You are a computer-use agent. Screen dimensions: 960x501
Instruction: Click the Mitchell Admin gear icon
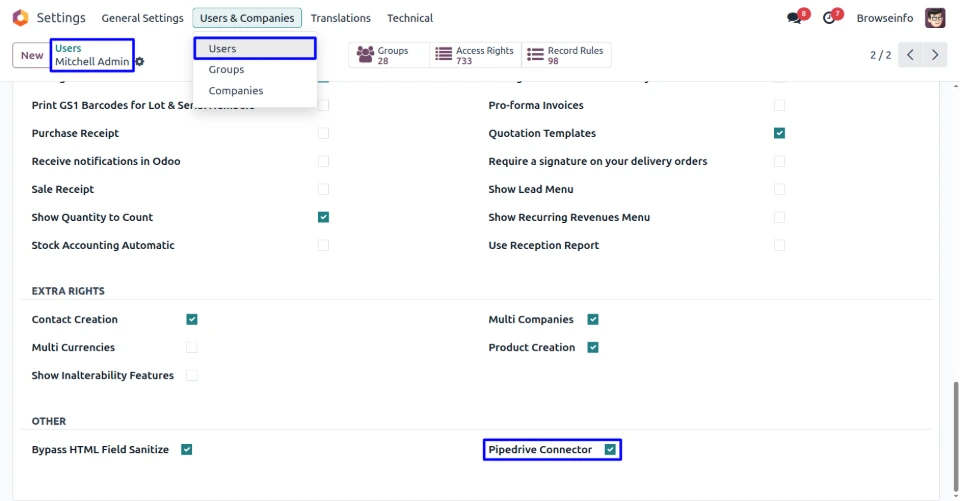pyautogui.click(x=140, y=62)
